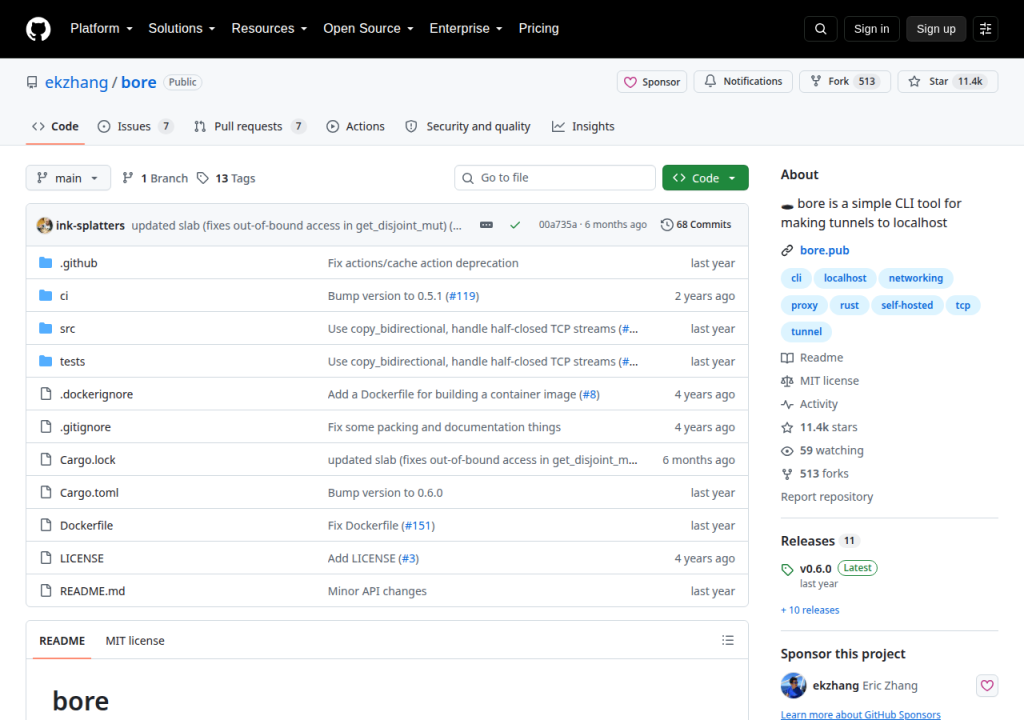
Task: Click the eye icon beside 59 watching
Action: pyautogui.click(x=787, y=451)
